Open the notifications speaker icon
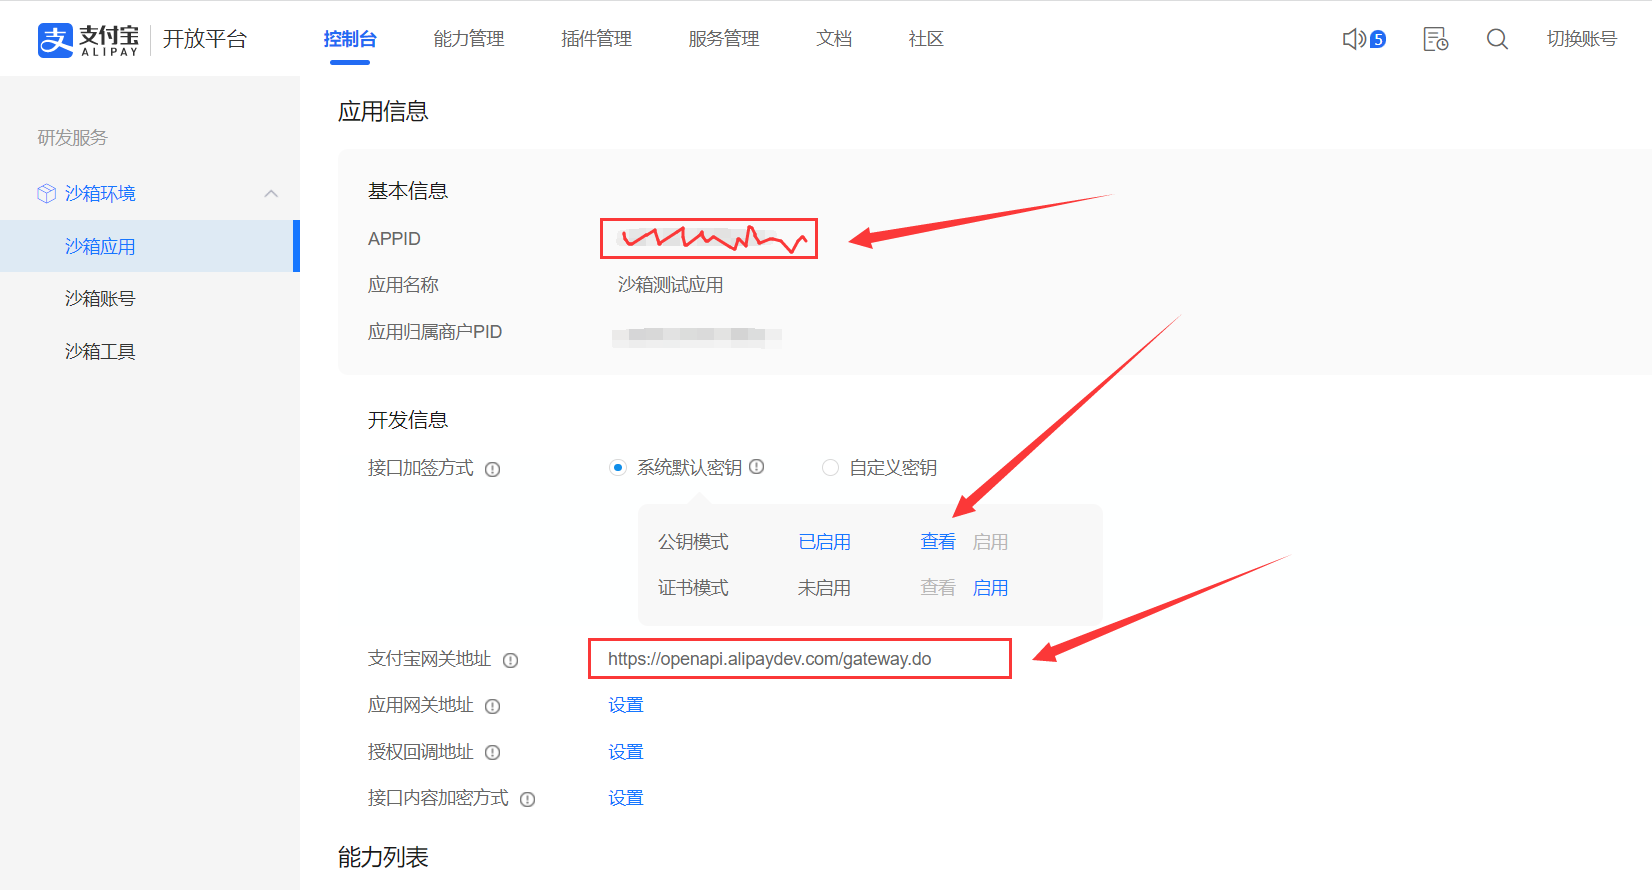Image resolution: width=1652 pixels, height=890 pixels. click(x=1354, y=39)
